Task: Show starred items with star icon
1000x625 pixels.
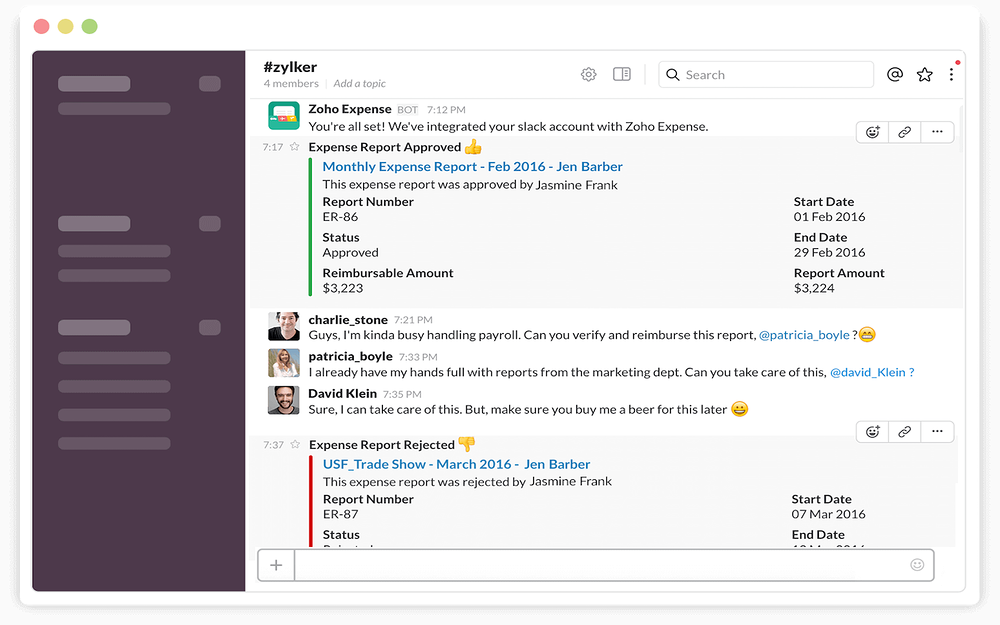Action: tap(925, 75)
